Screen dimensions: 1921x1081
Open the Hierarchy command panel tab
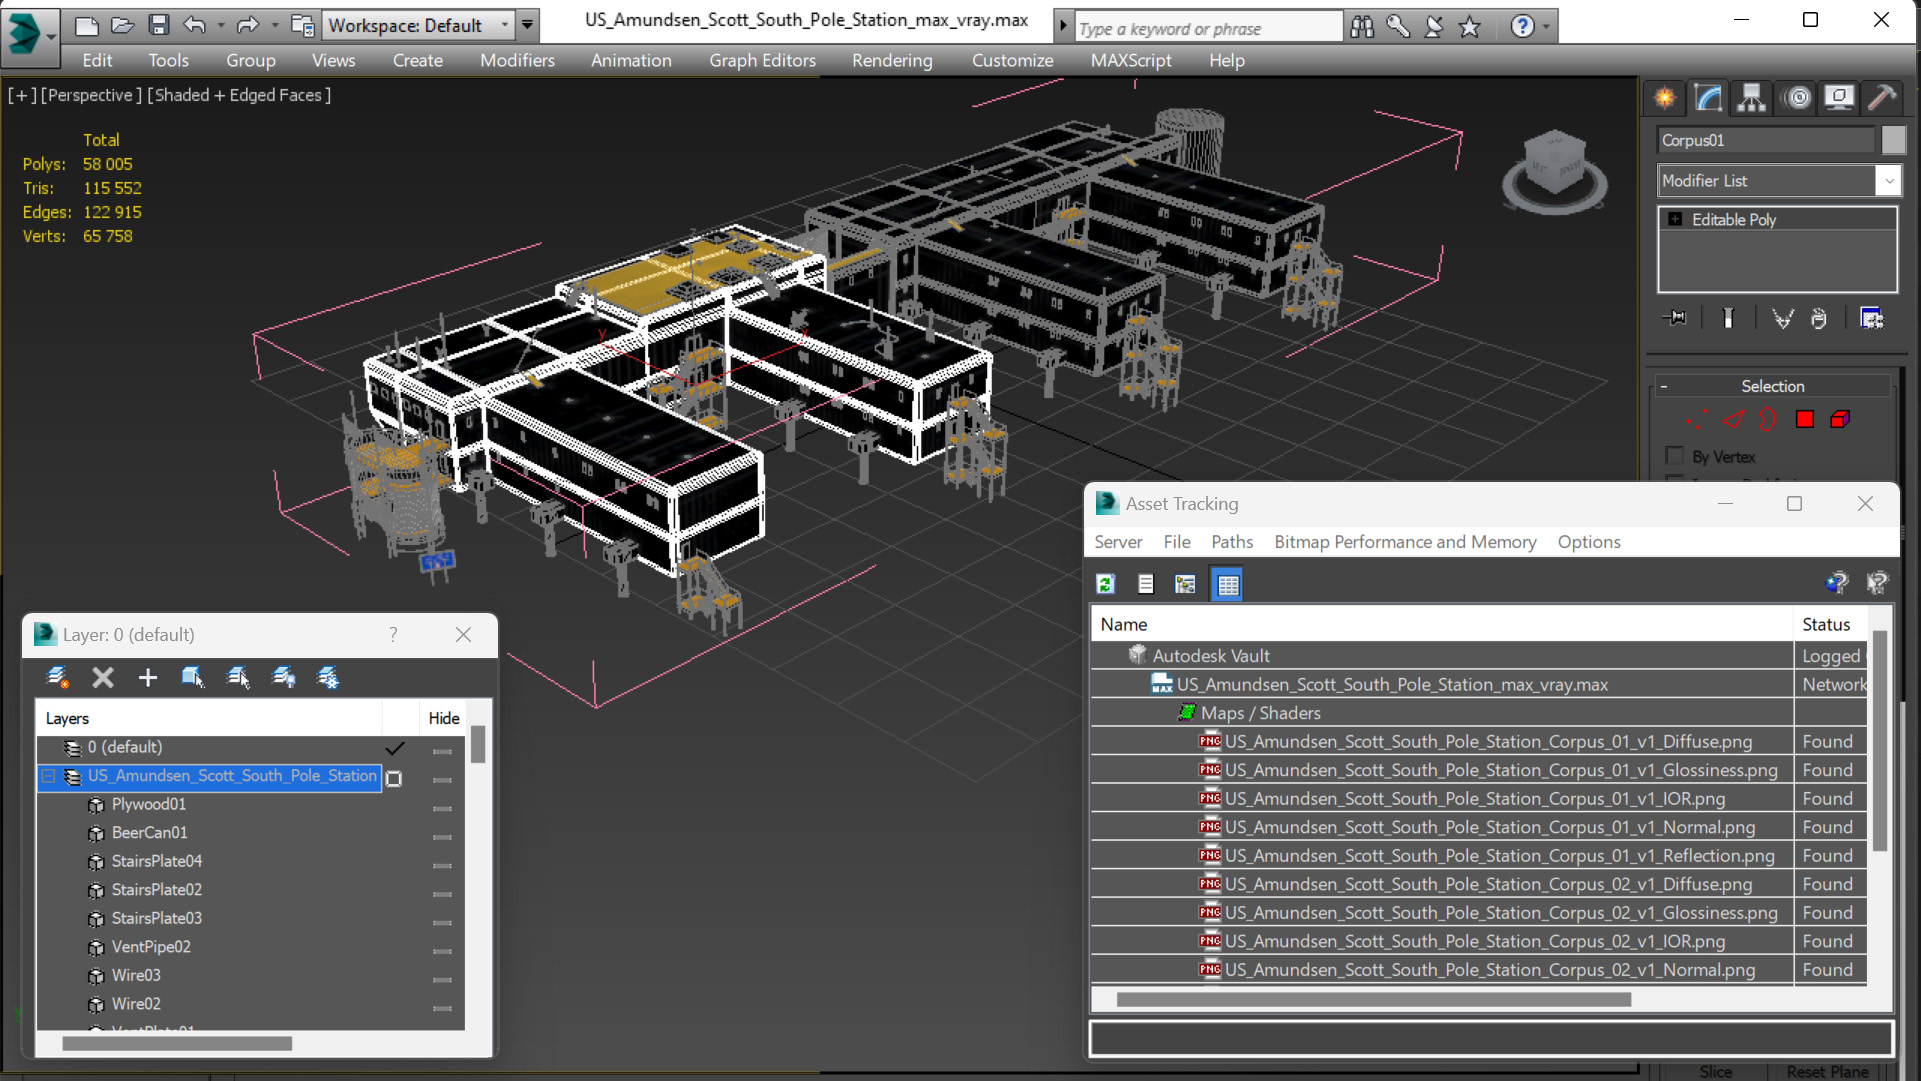pyautogui.click(x=1751, y=97)
